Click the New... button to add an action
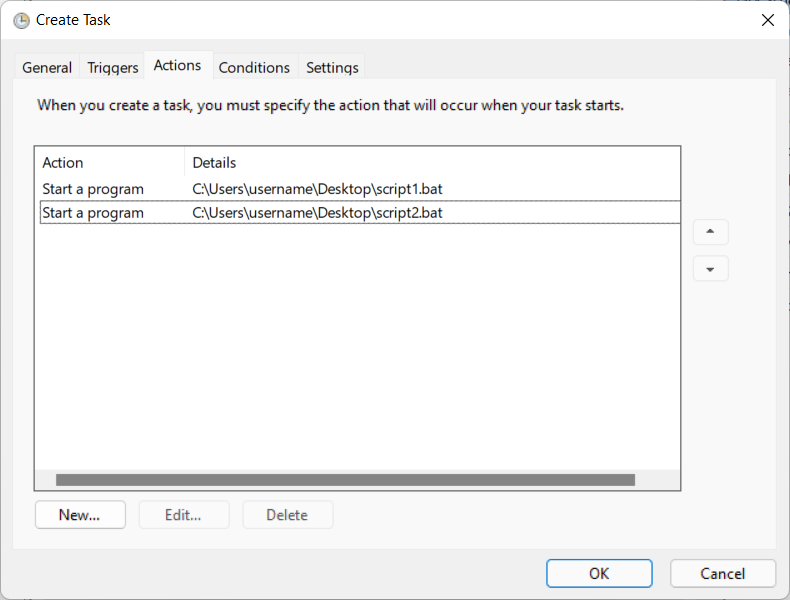Image resolution: width=790 pixels, height=600 pixels. pos(80,515)
